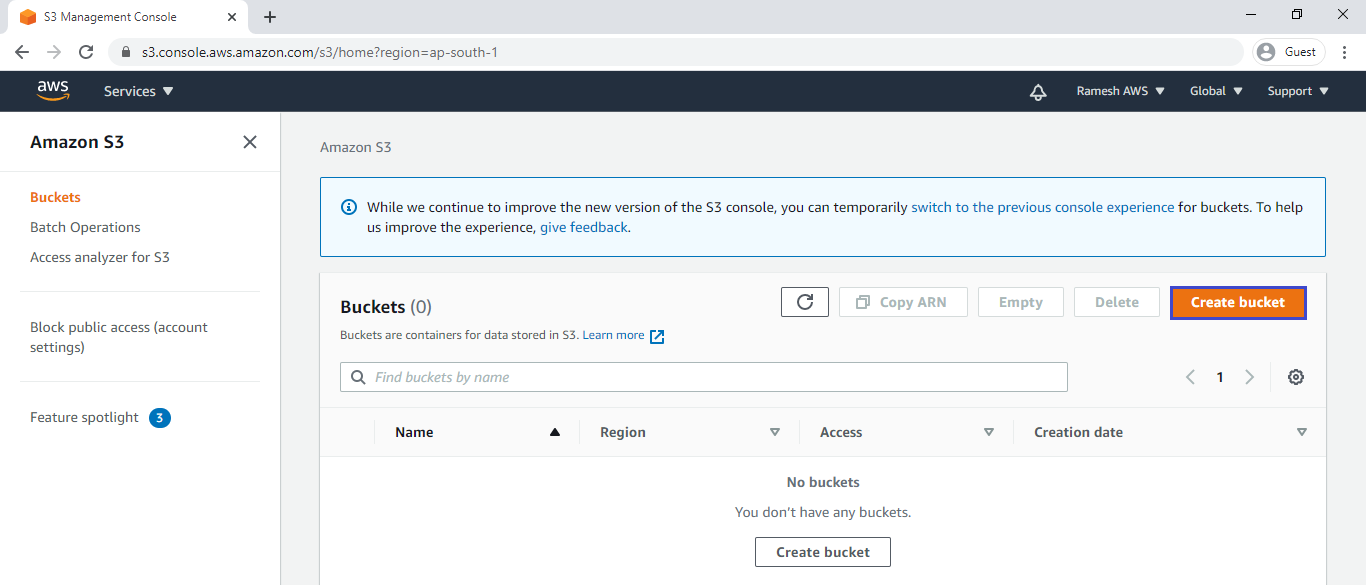
Task: Click Create bucket below No buckets message
Action: [x=823, y=552]
